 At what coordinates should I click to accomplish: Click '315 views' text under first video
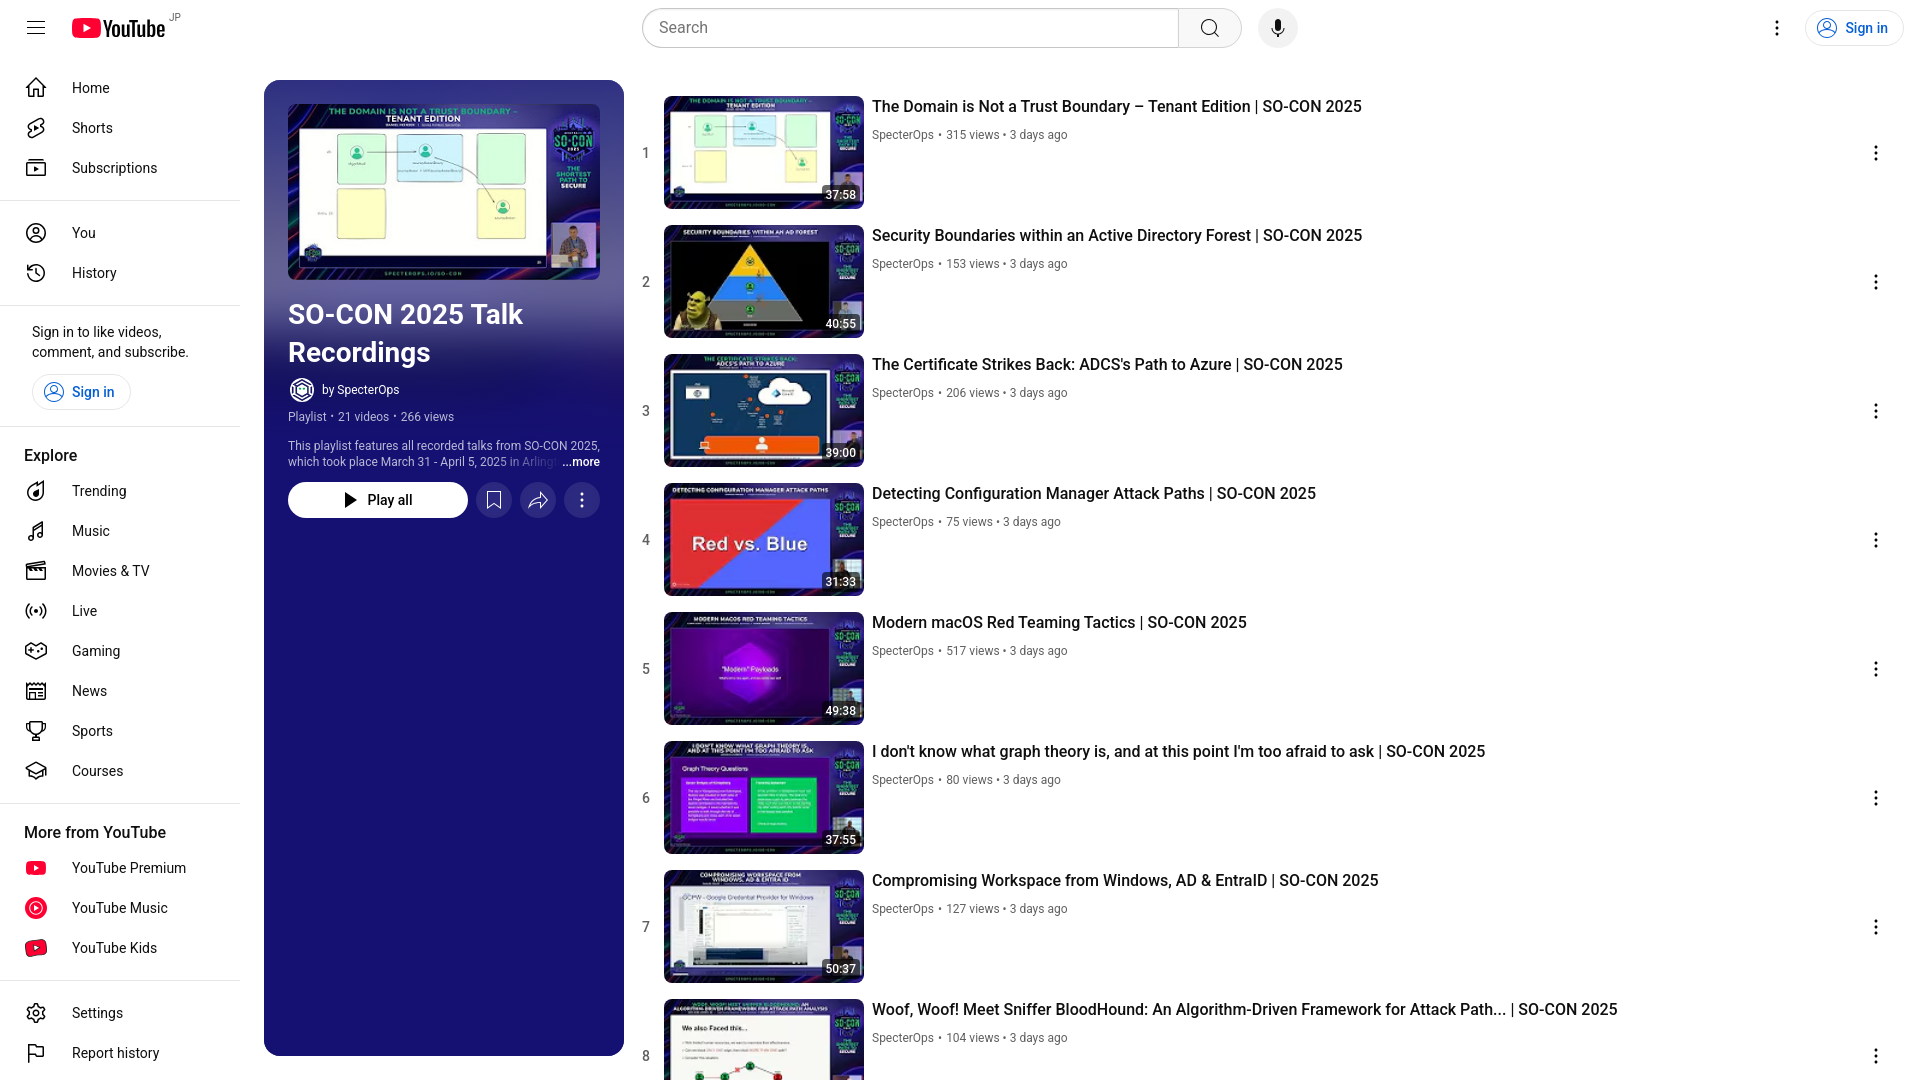coord(973,135)
